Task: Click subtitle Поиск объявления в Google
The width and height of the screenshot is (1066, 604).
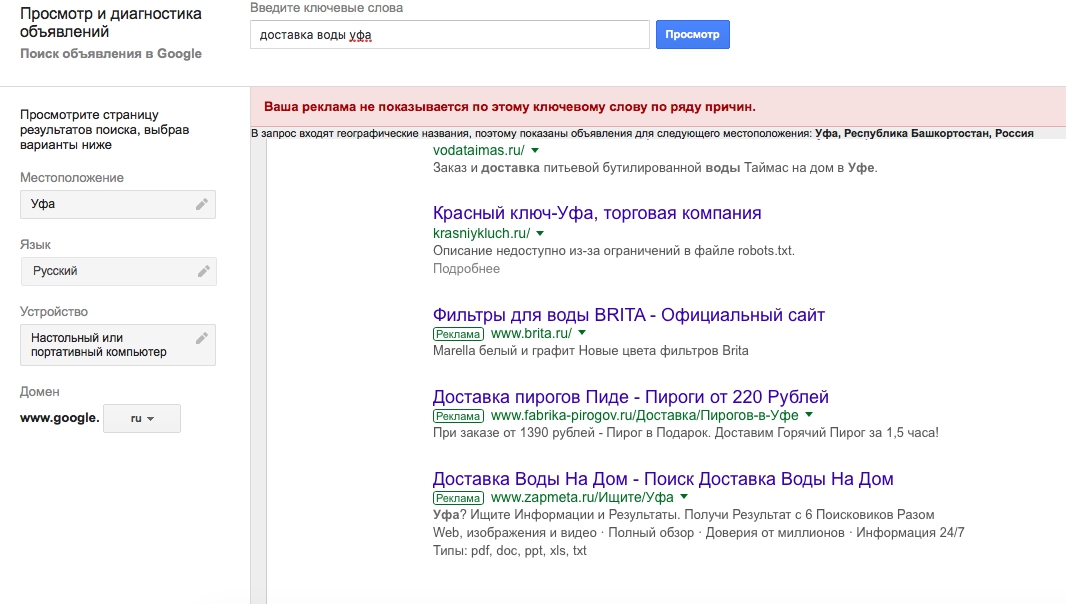Action: (x=111, y=54)
